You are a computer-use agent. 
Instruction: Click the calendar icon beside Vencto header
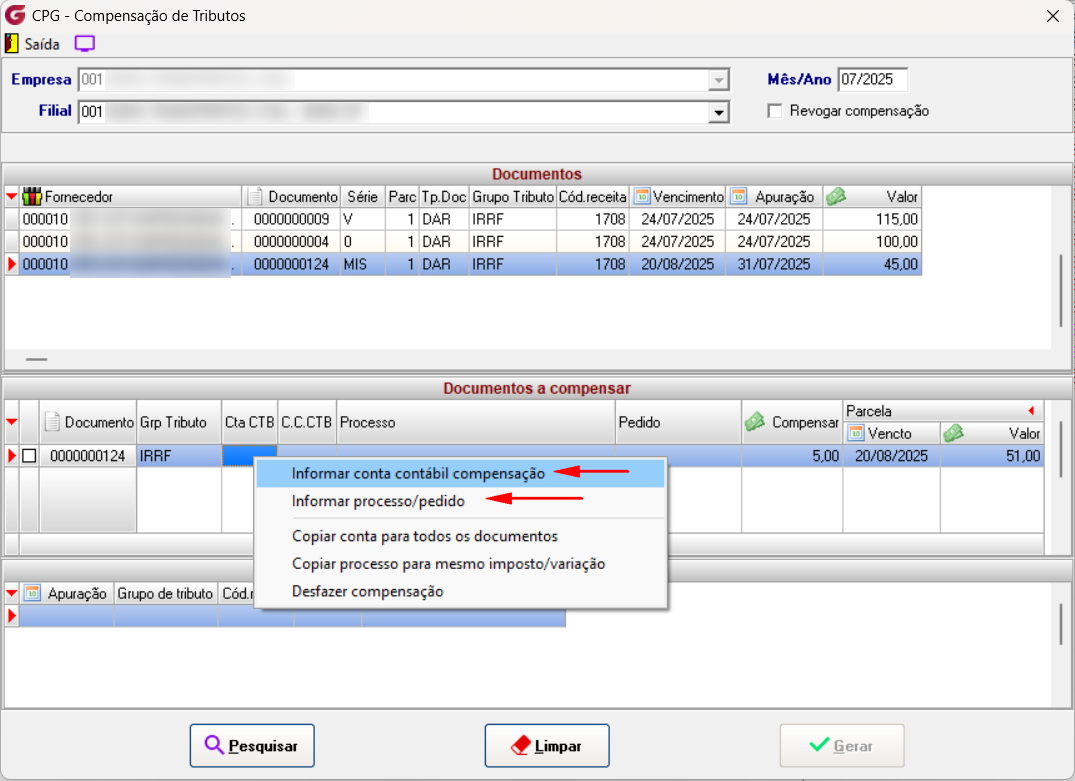pos(856,433)
